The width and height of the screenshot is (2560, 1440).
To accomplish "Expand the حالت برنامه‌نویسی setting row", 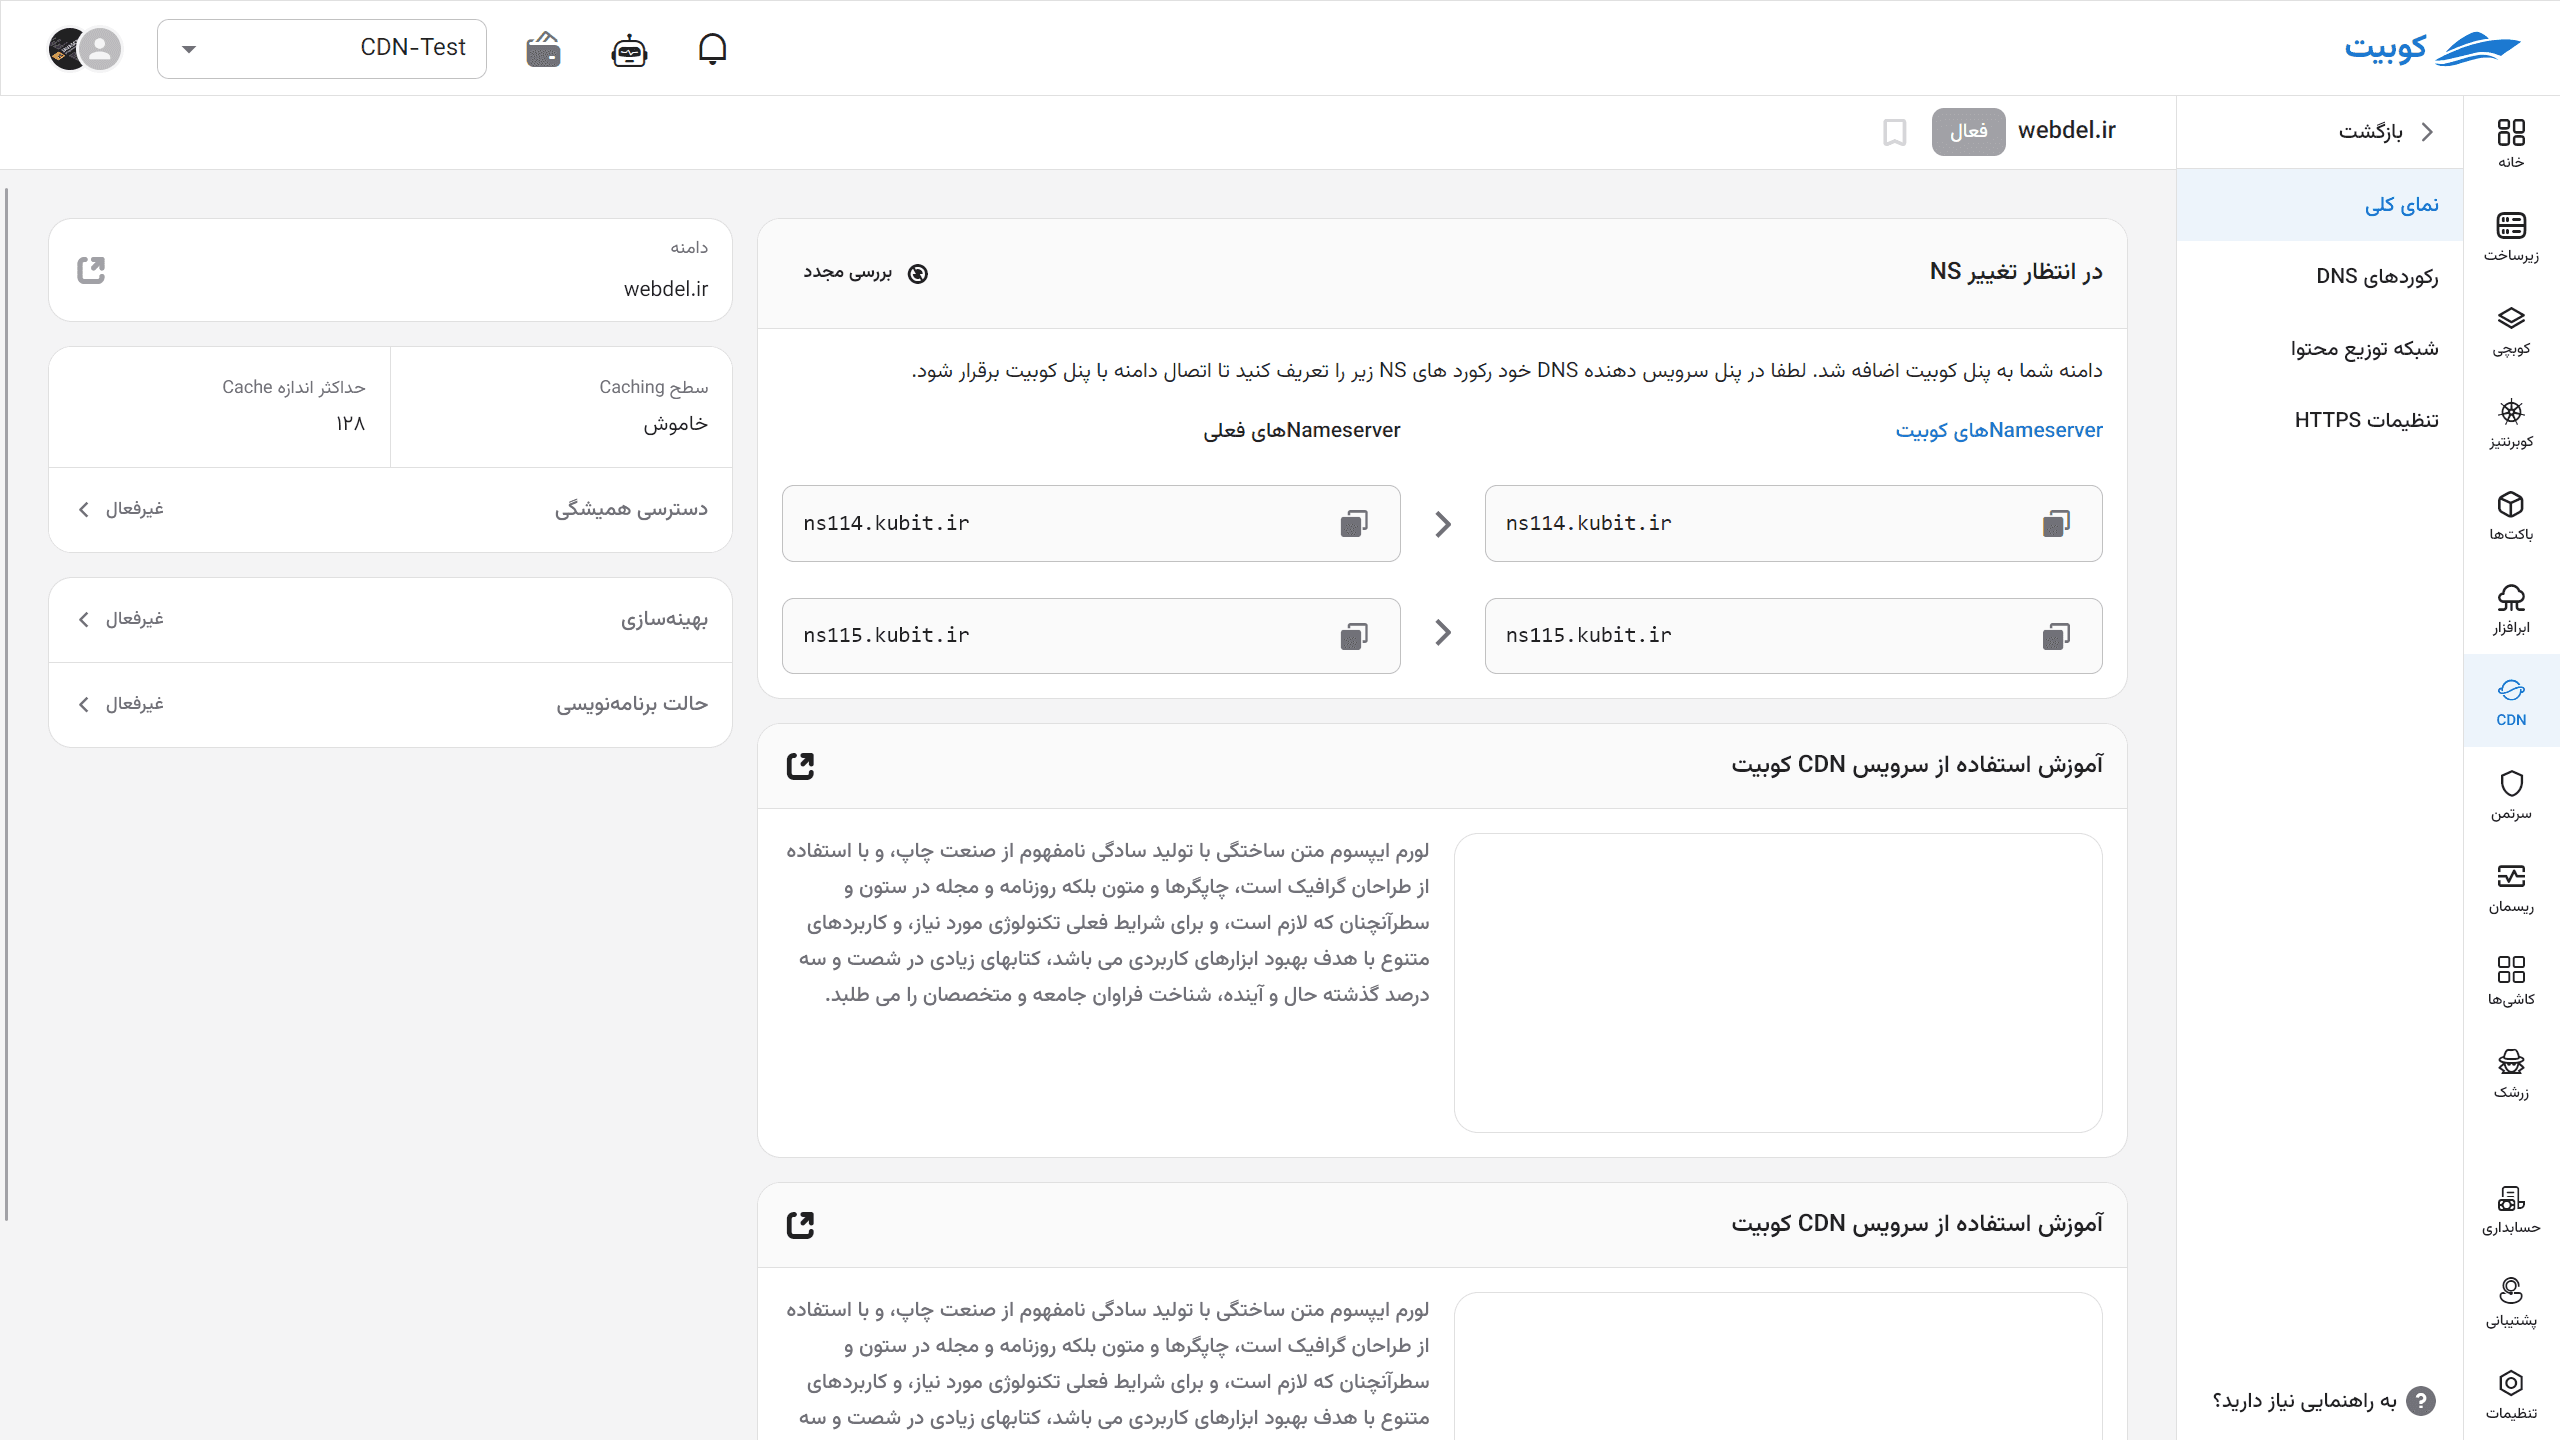I will [x=390, y=704].
